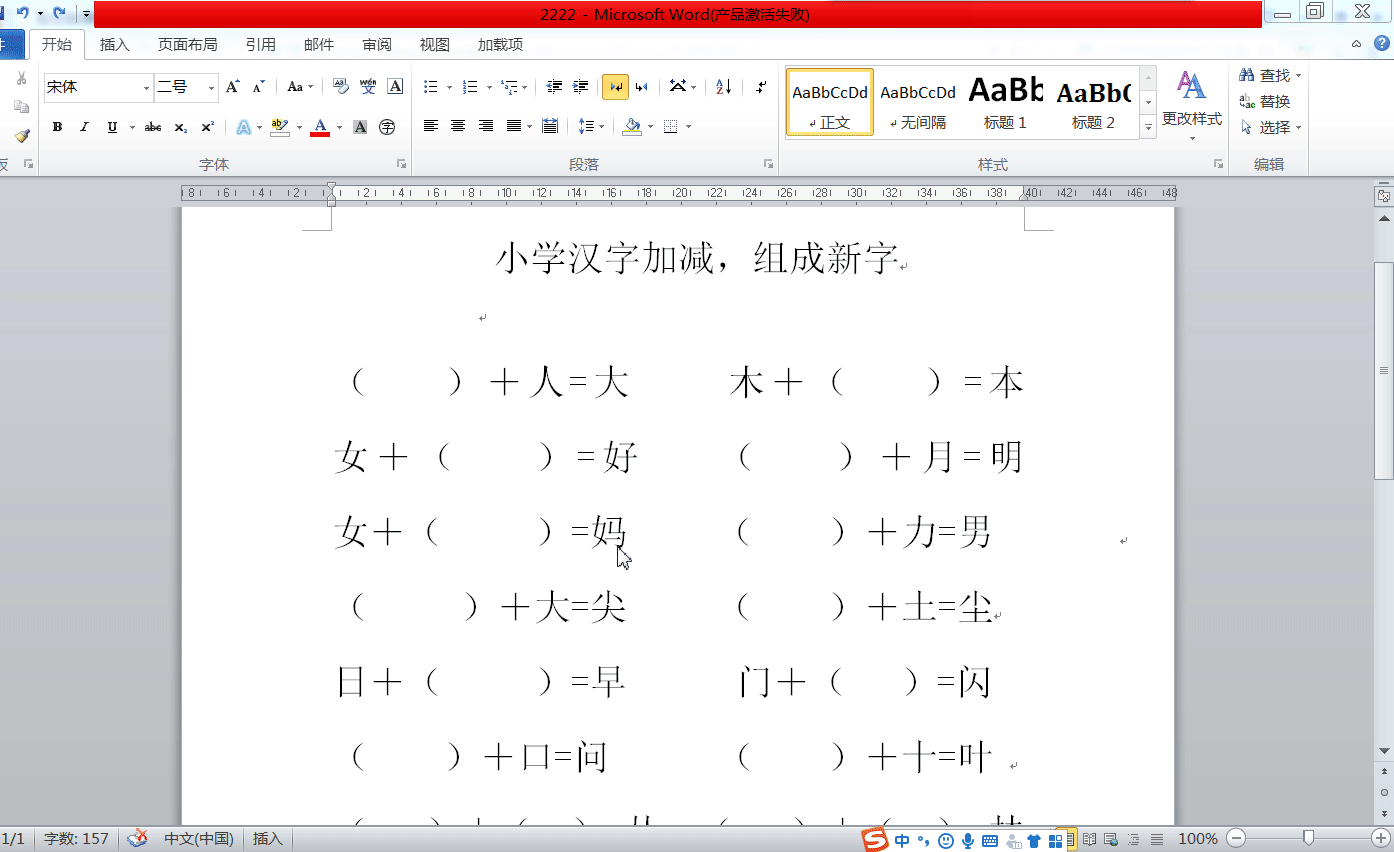Toggle Italic formatting
Image resolution: width=1394 pixels, height=852 pixels.
click(84, 127)
